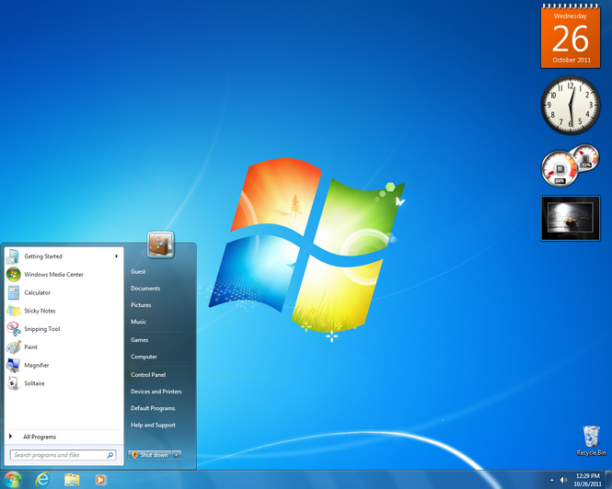Show hidden tray icons arrow

click(x=552, y=480)
